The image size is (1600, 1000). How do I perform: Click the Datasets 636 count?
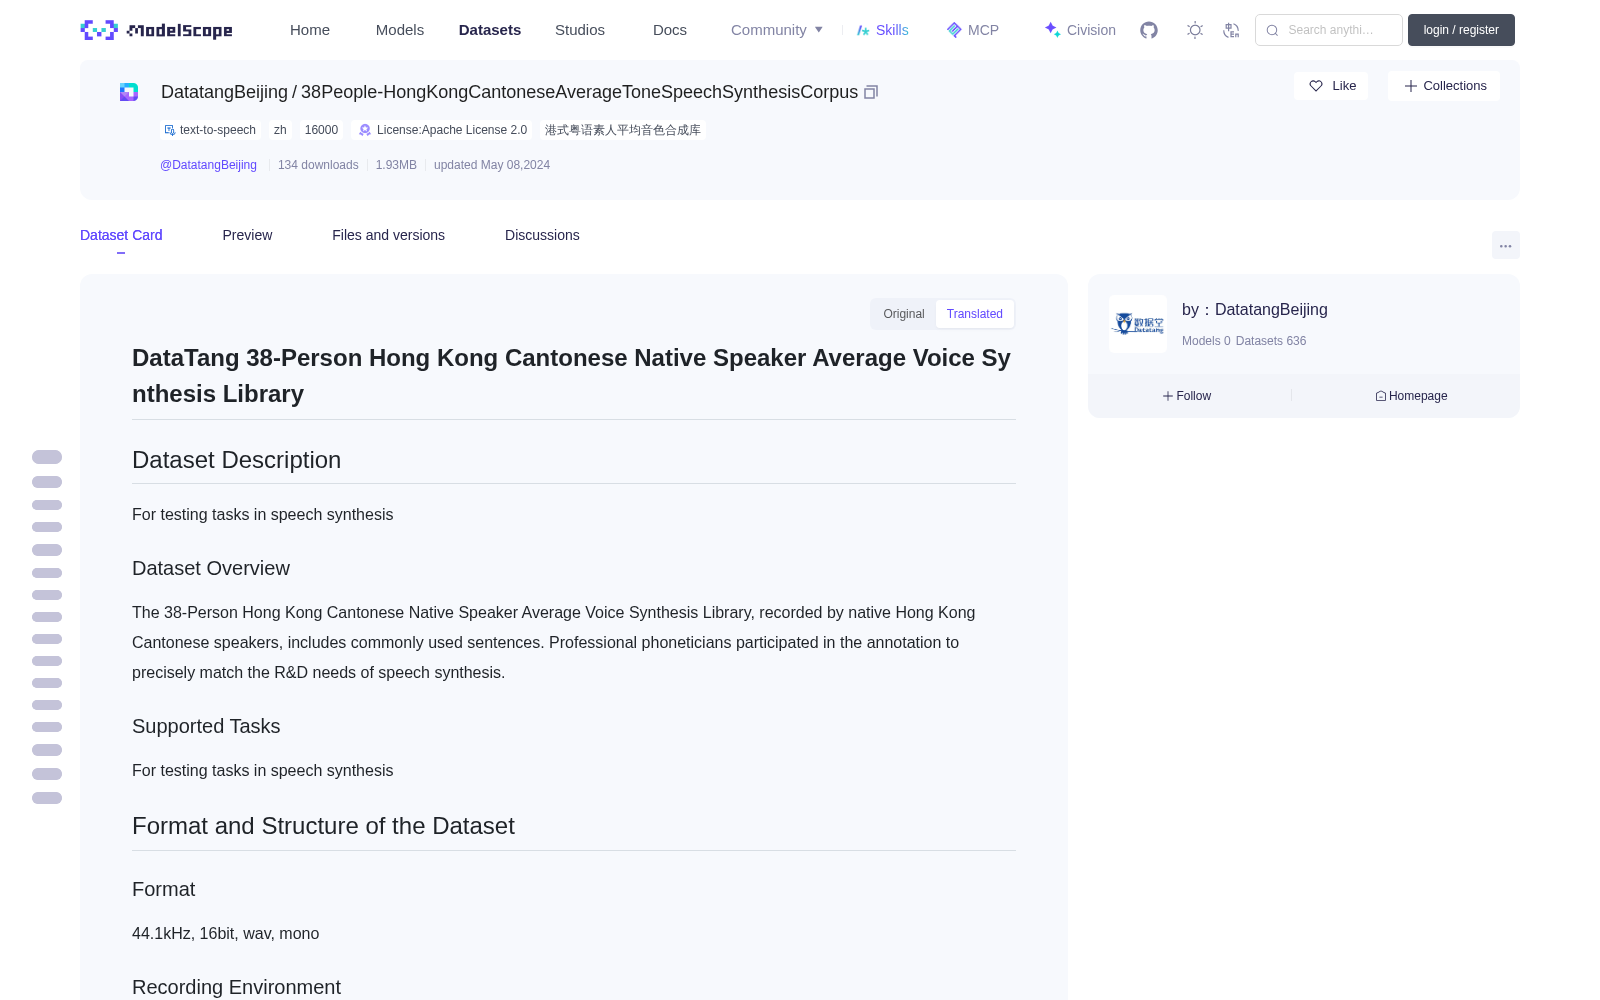point(1271,341)
